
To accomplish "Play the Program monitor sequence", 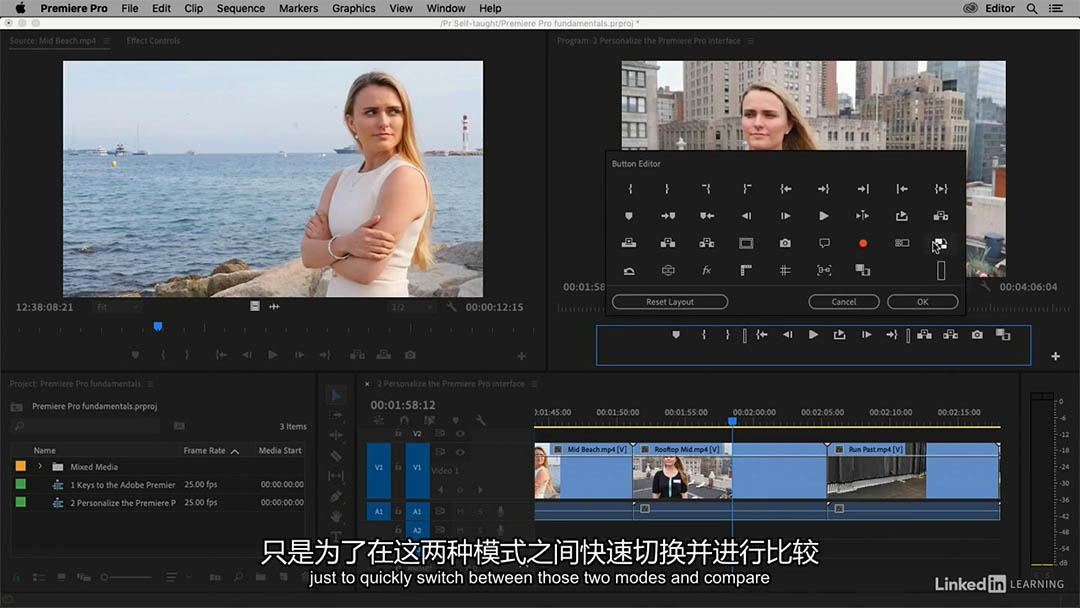I will 813,335.
